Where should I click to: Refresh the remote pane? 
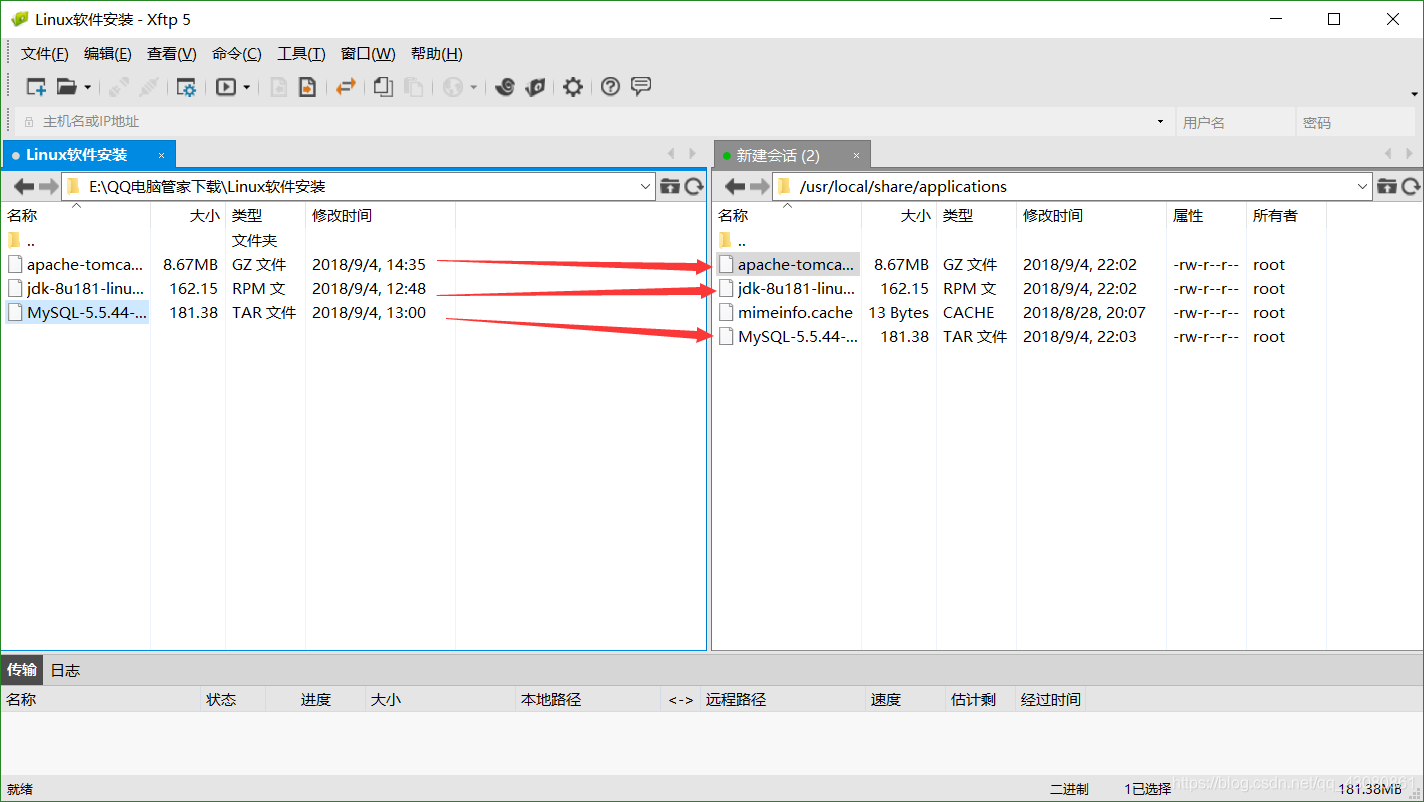(x=1411, y=187)
